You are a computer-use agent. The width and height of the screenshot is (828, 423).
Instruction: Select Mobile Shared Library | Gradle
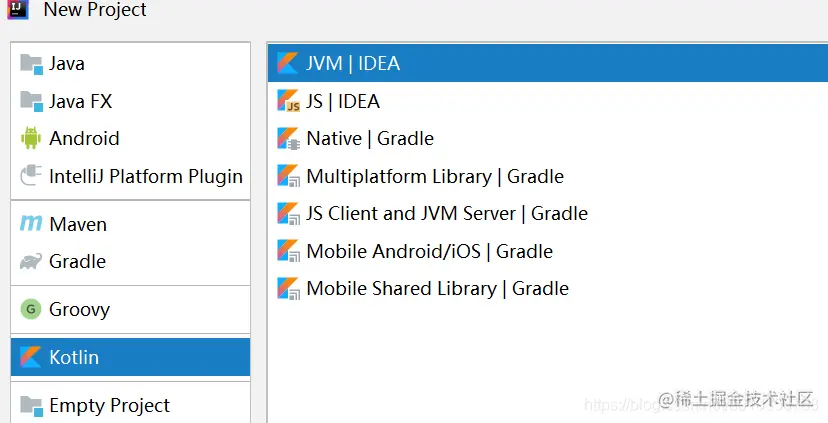tap(437, 289)
